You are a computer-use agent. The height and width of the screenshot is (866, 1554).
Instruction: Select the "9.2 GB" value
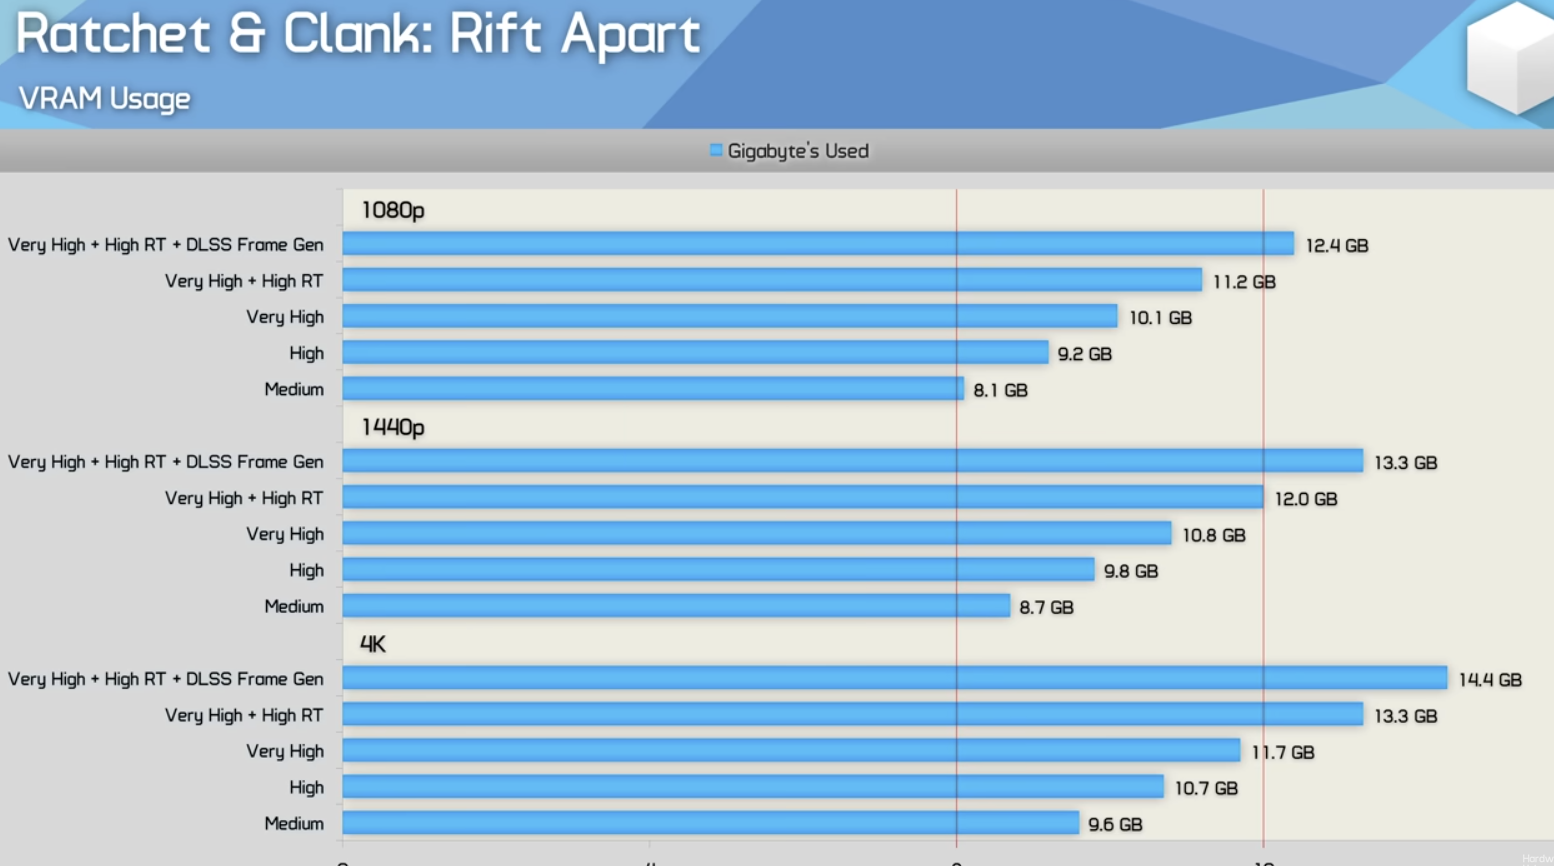(1085, 354)
